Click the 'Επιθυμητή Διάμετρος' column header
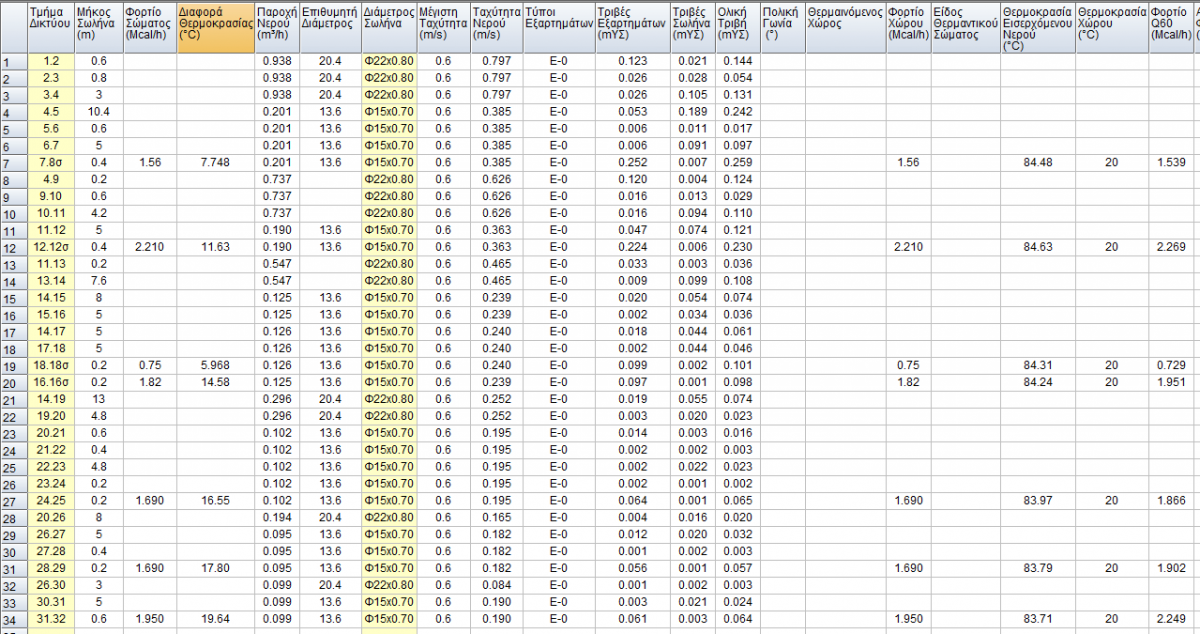Viewport: 1200px width, 634px height. pos(330,27)
